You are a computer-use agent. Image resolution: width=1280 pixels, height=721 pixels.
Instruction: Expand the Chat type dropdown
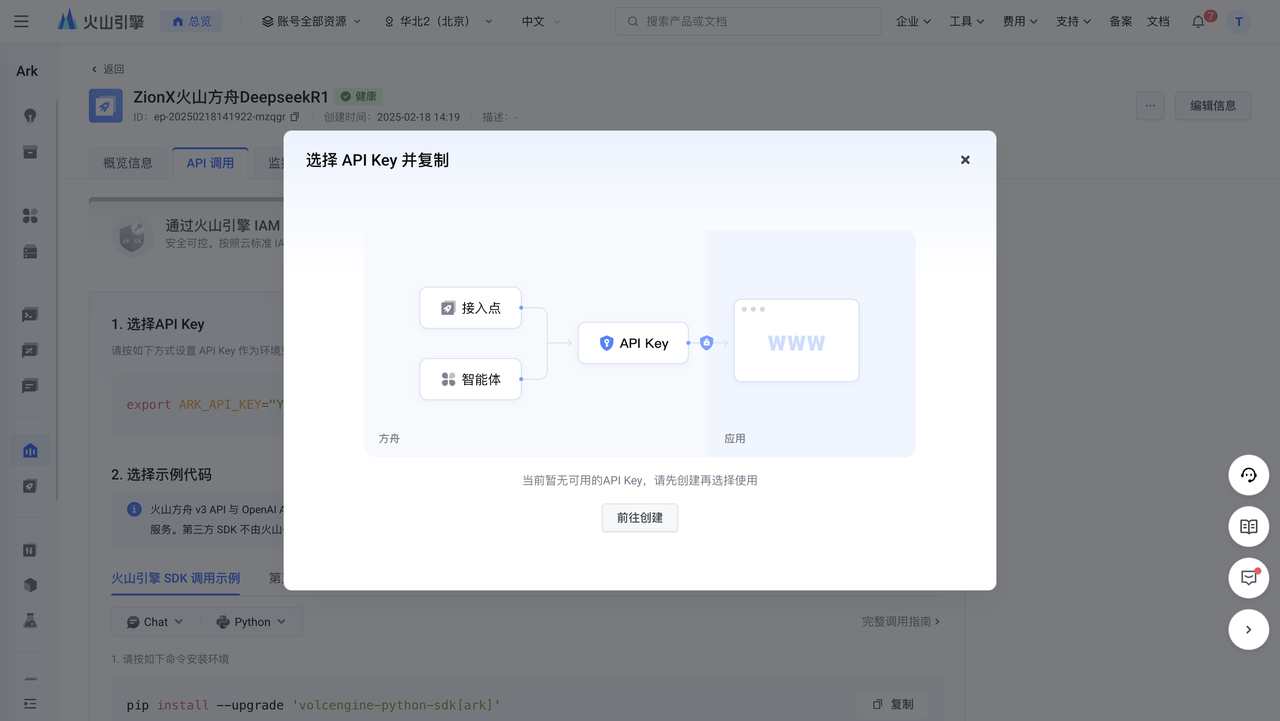pyautogui.click(x=155, y=622)
